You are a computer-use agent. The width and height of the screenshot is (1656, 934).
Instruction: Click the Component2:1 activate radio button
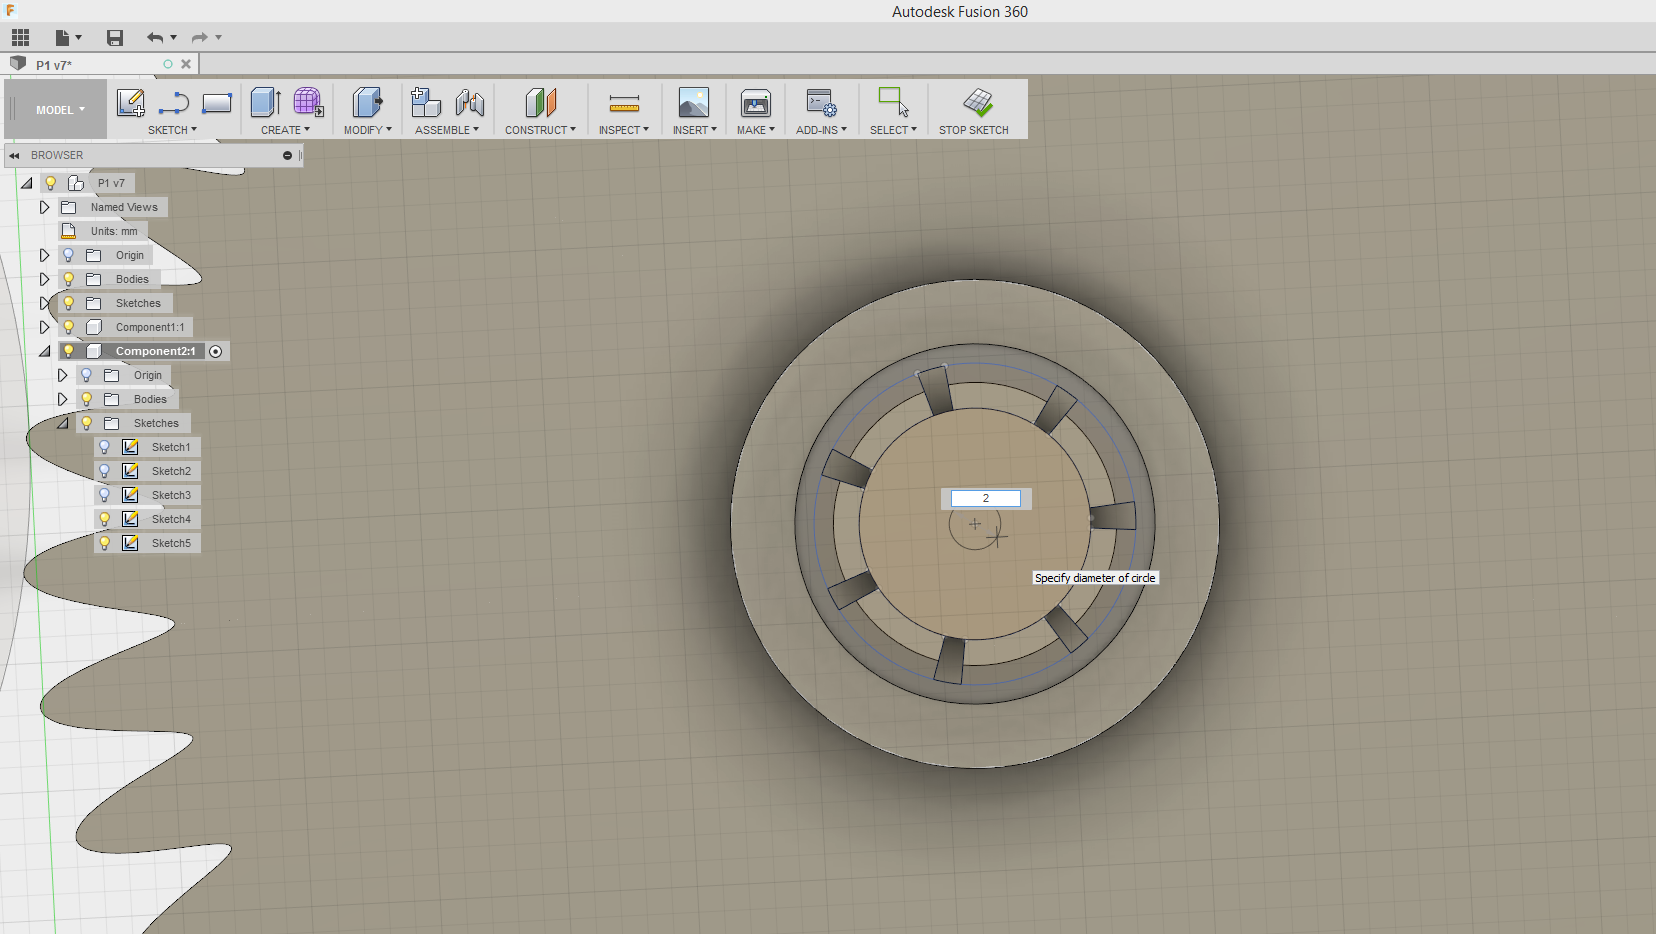click(x=215, y=351)
